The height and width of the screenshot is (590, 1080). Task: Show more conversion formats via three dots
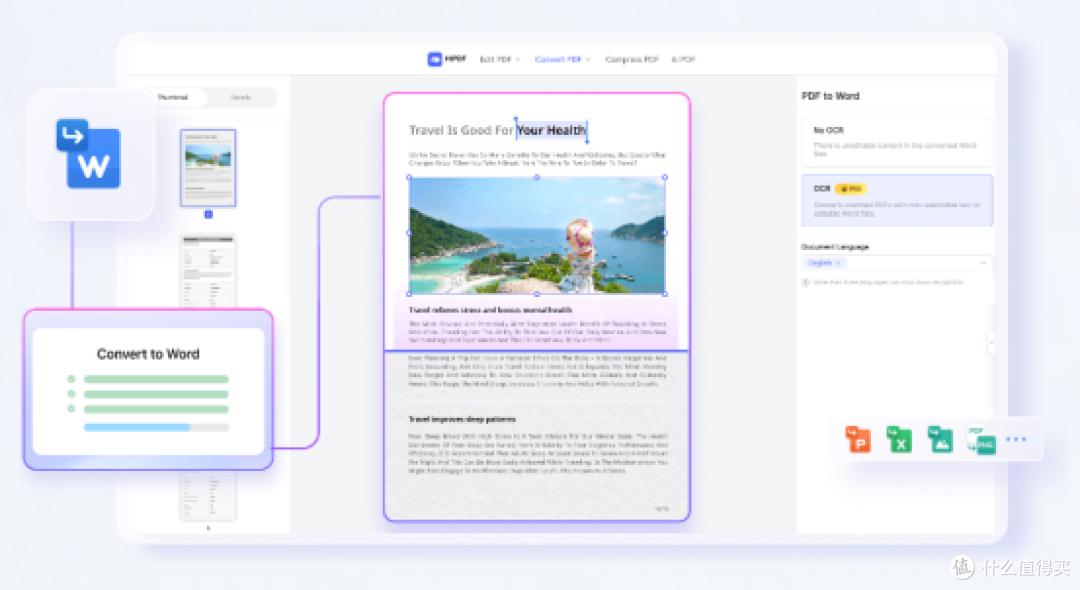coord(1016,439)
